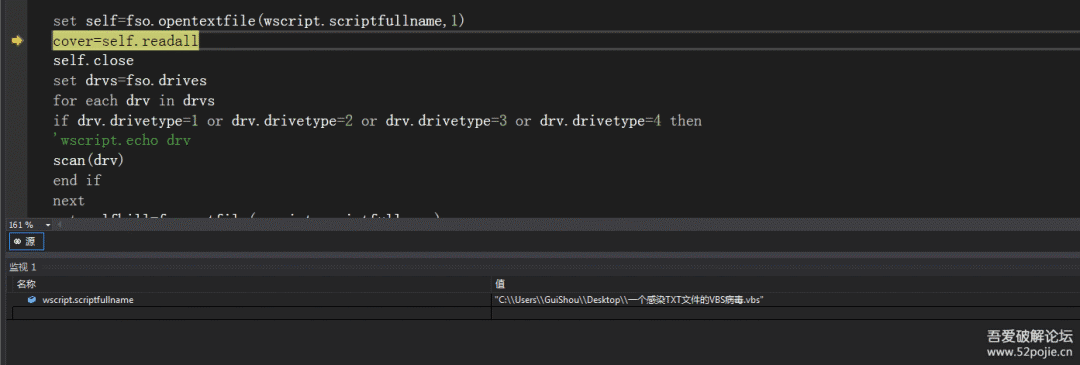
Task: Click the watch variable cube icon
Action: tap(32, 300)
